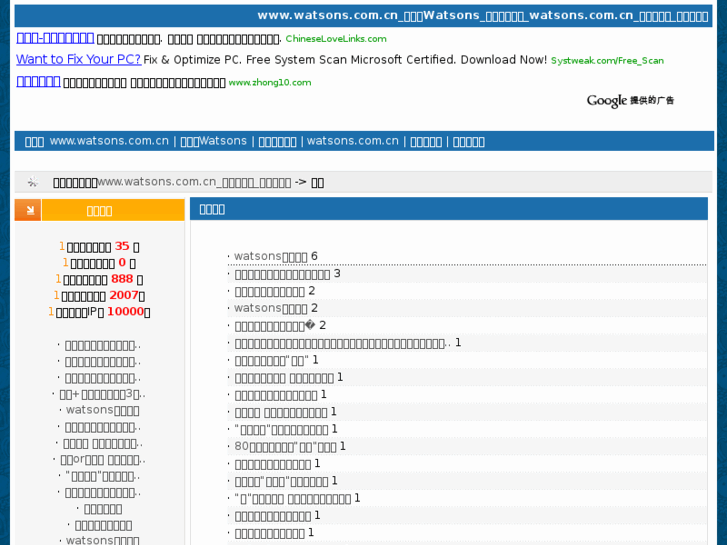Open the list entry with count 3
Image resolution: width=727 pixels, height=545 pixels.
coord(282,274)
